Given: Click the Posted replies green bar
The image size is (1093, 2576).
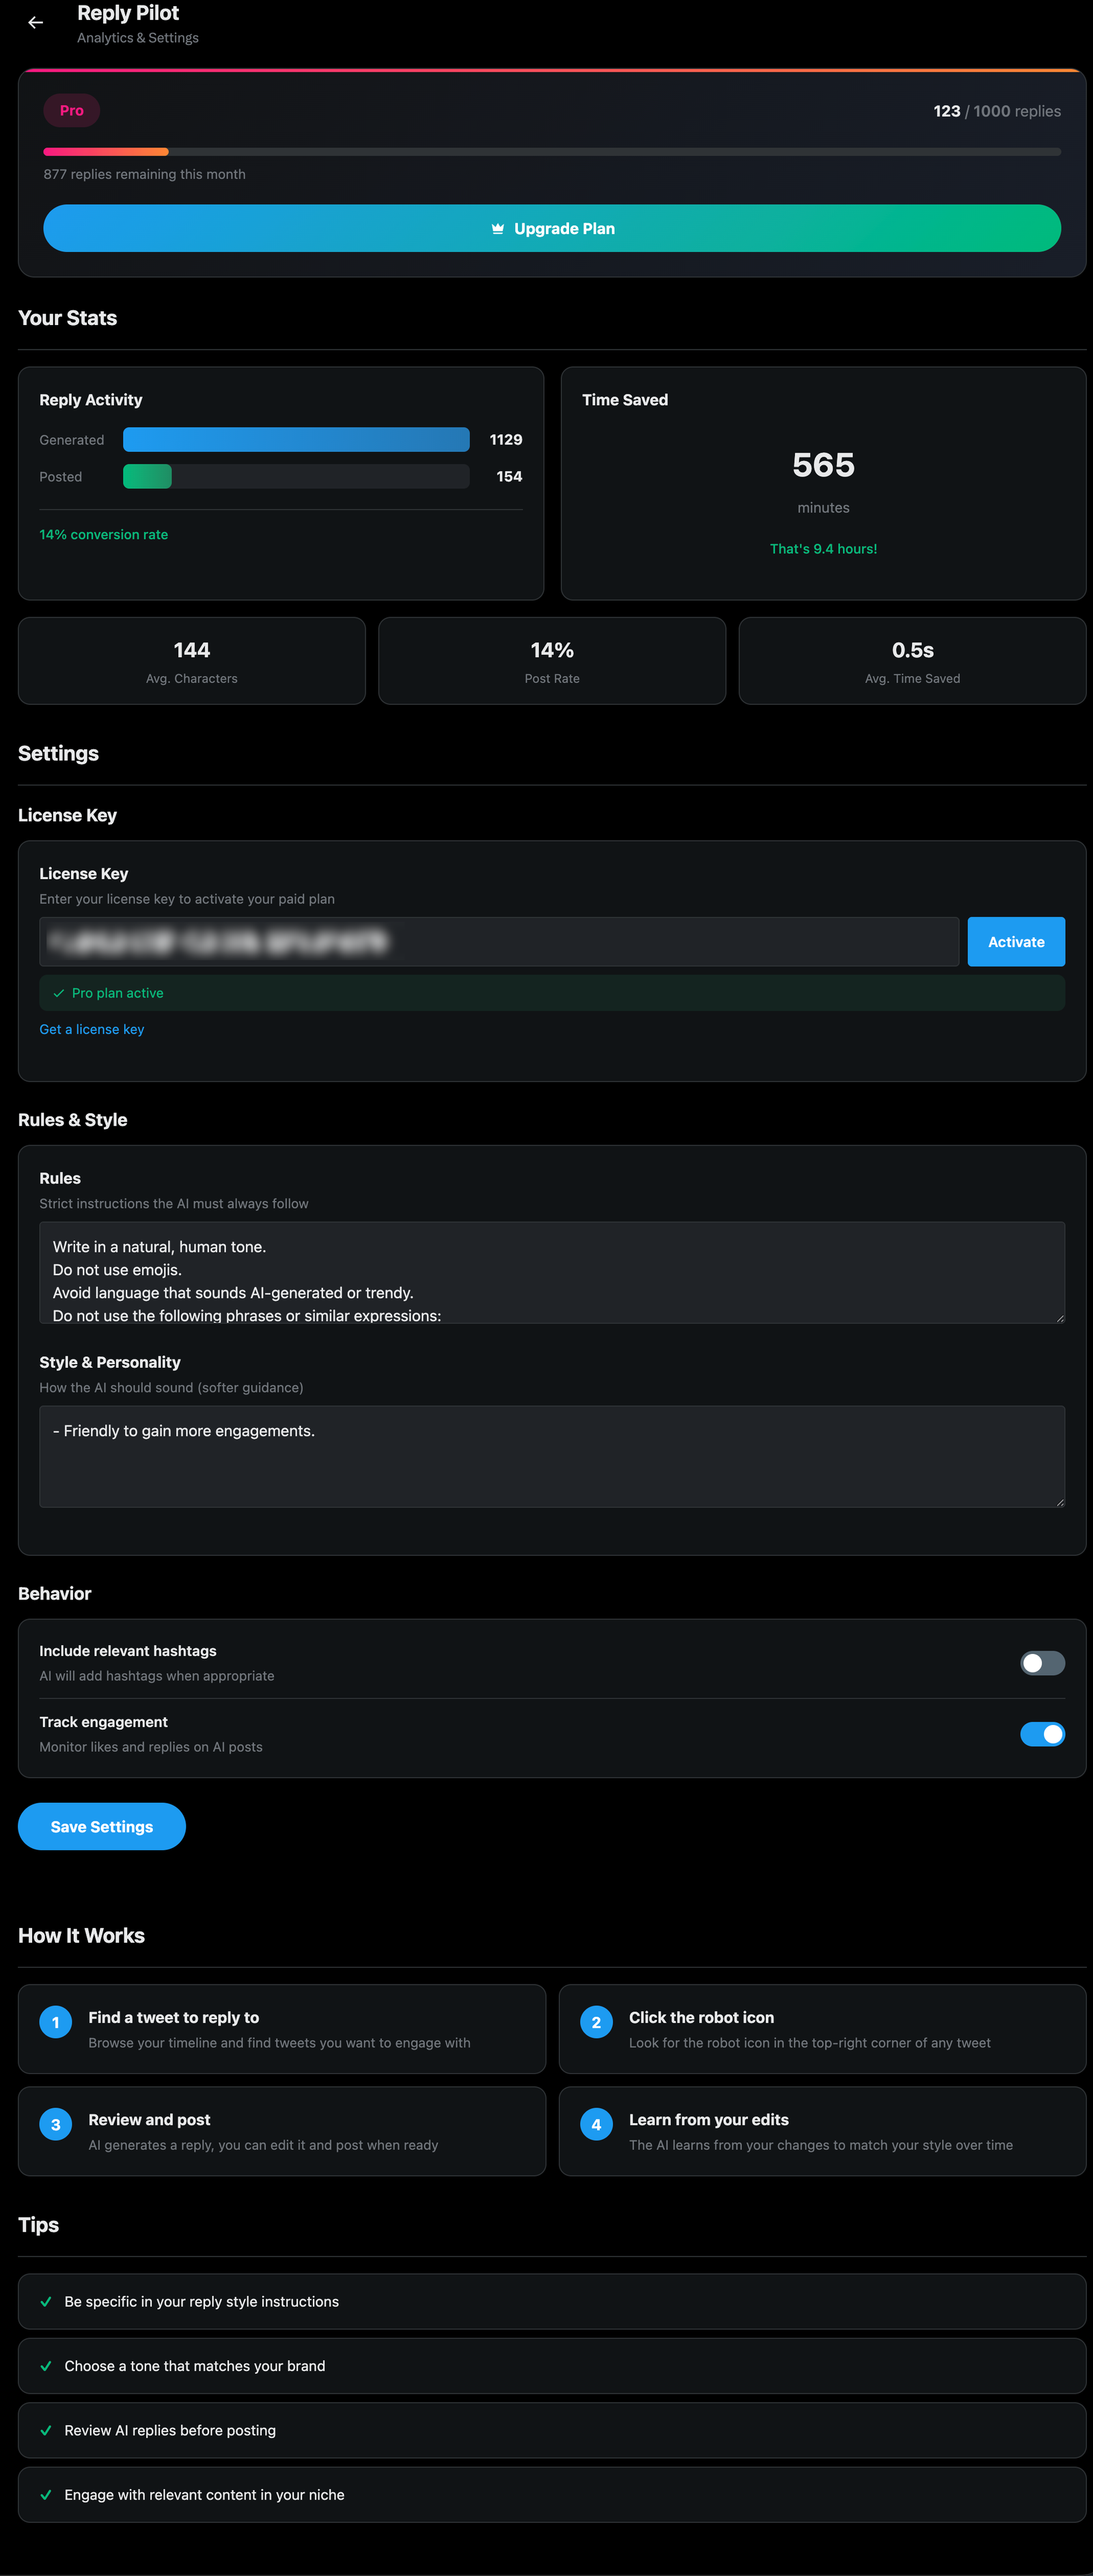Looking at the screenshot, I should [147, 477].
